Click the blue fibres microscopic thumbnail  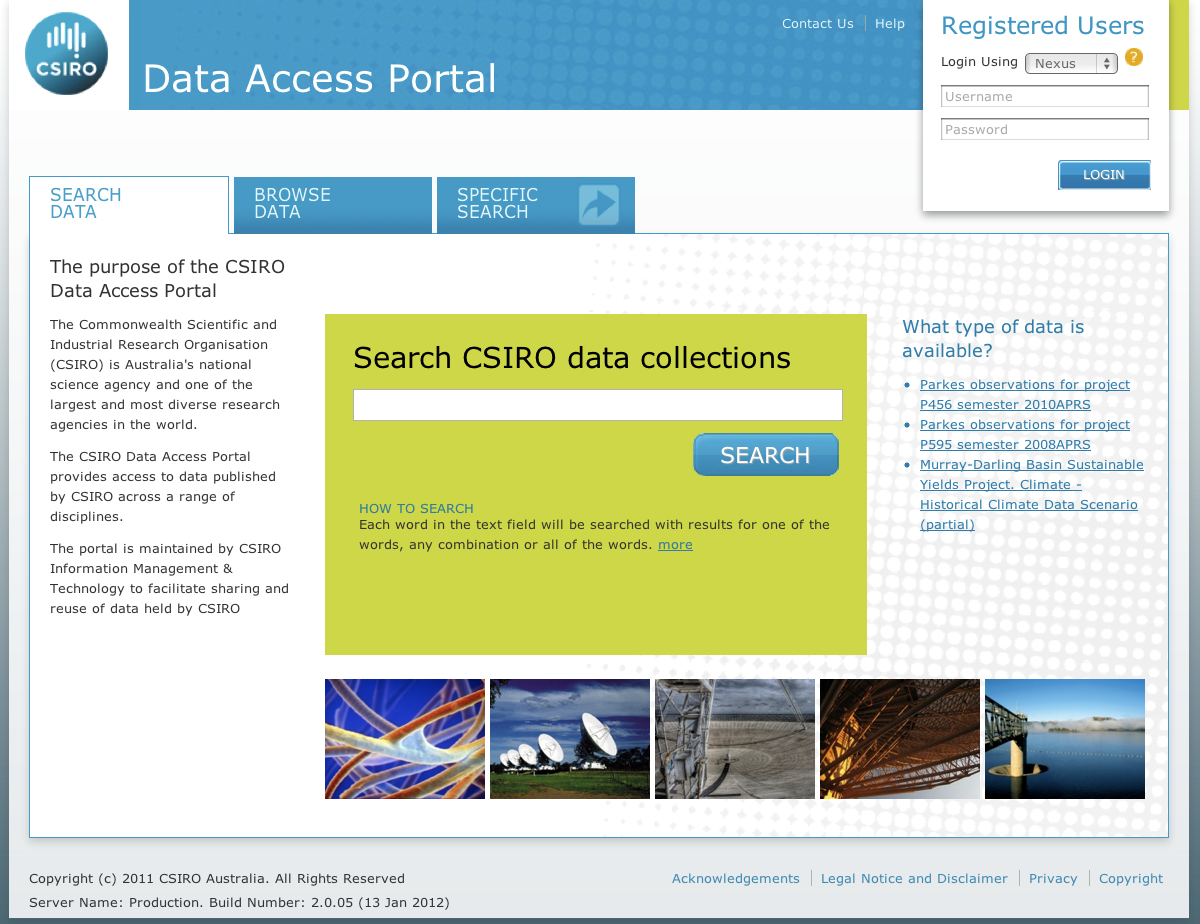point(405,739)
